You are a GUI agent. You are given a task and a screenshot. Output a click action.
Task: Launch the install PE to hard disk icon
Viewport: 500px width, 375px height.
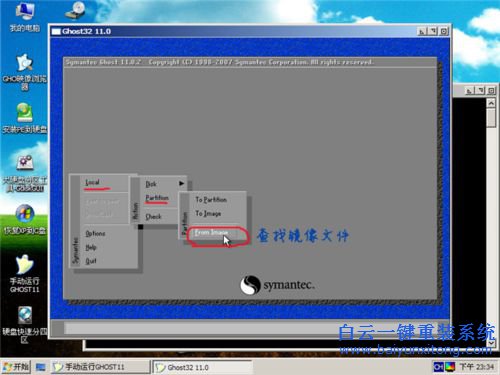coord(24,118)
